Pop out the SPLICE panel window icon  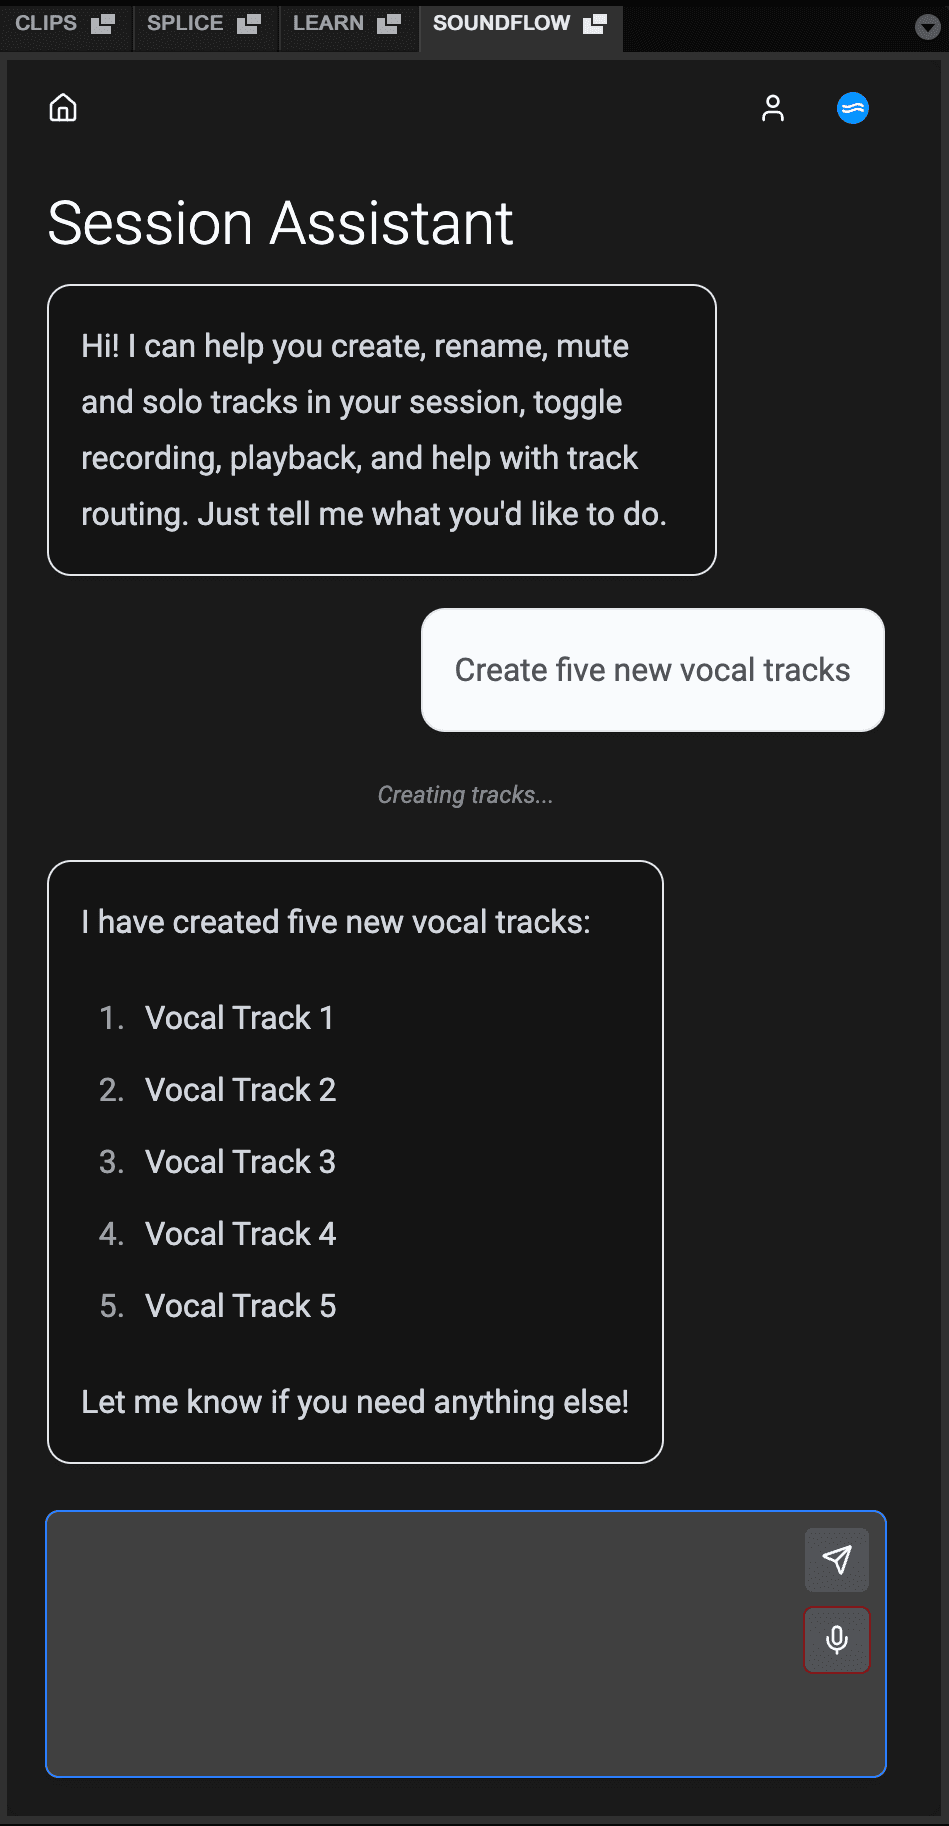249,24
